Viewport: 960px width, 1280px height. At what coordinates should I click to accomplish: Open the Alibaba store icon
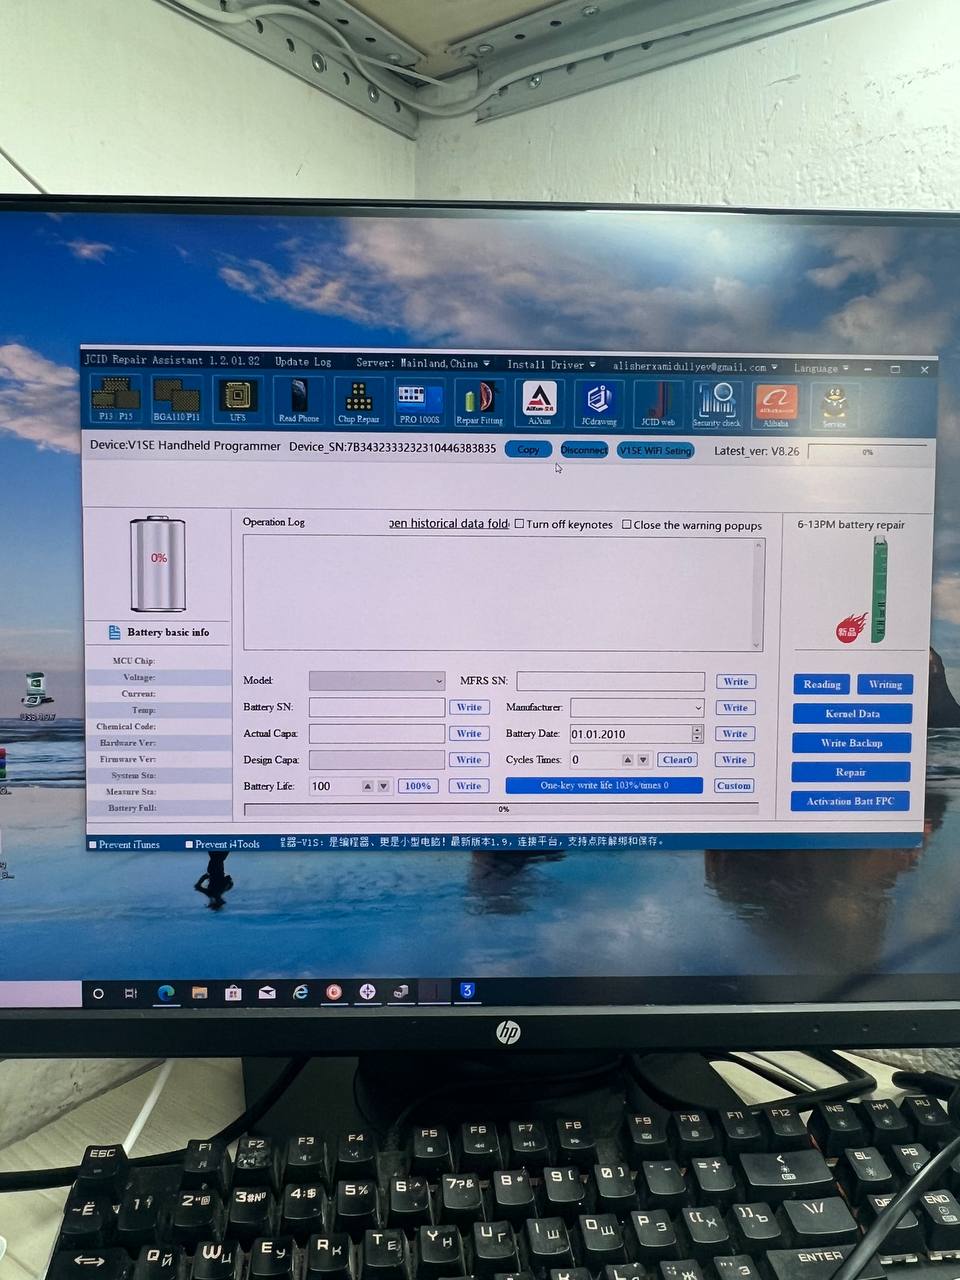[x=776, y=405]
